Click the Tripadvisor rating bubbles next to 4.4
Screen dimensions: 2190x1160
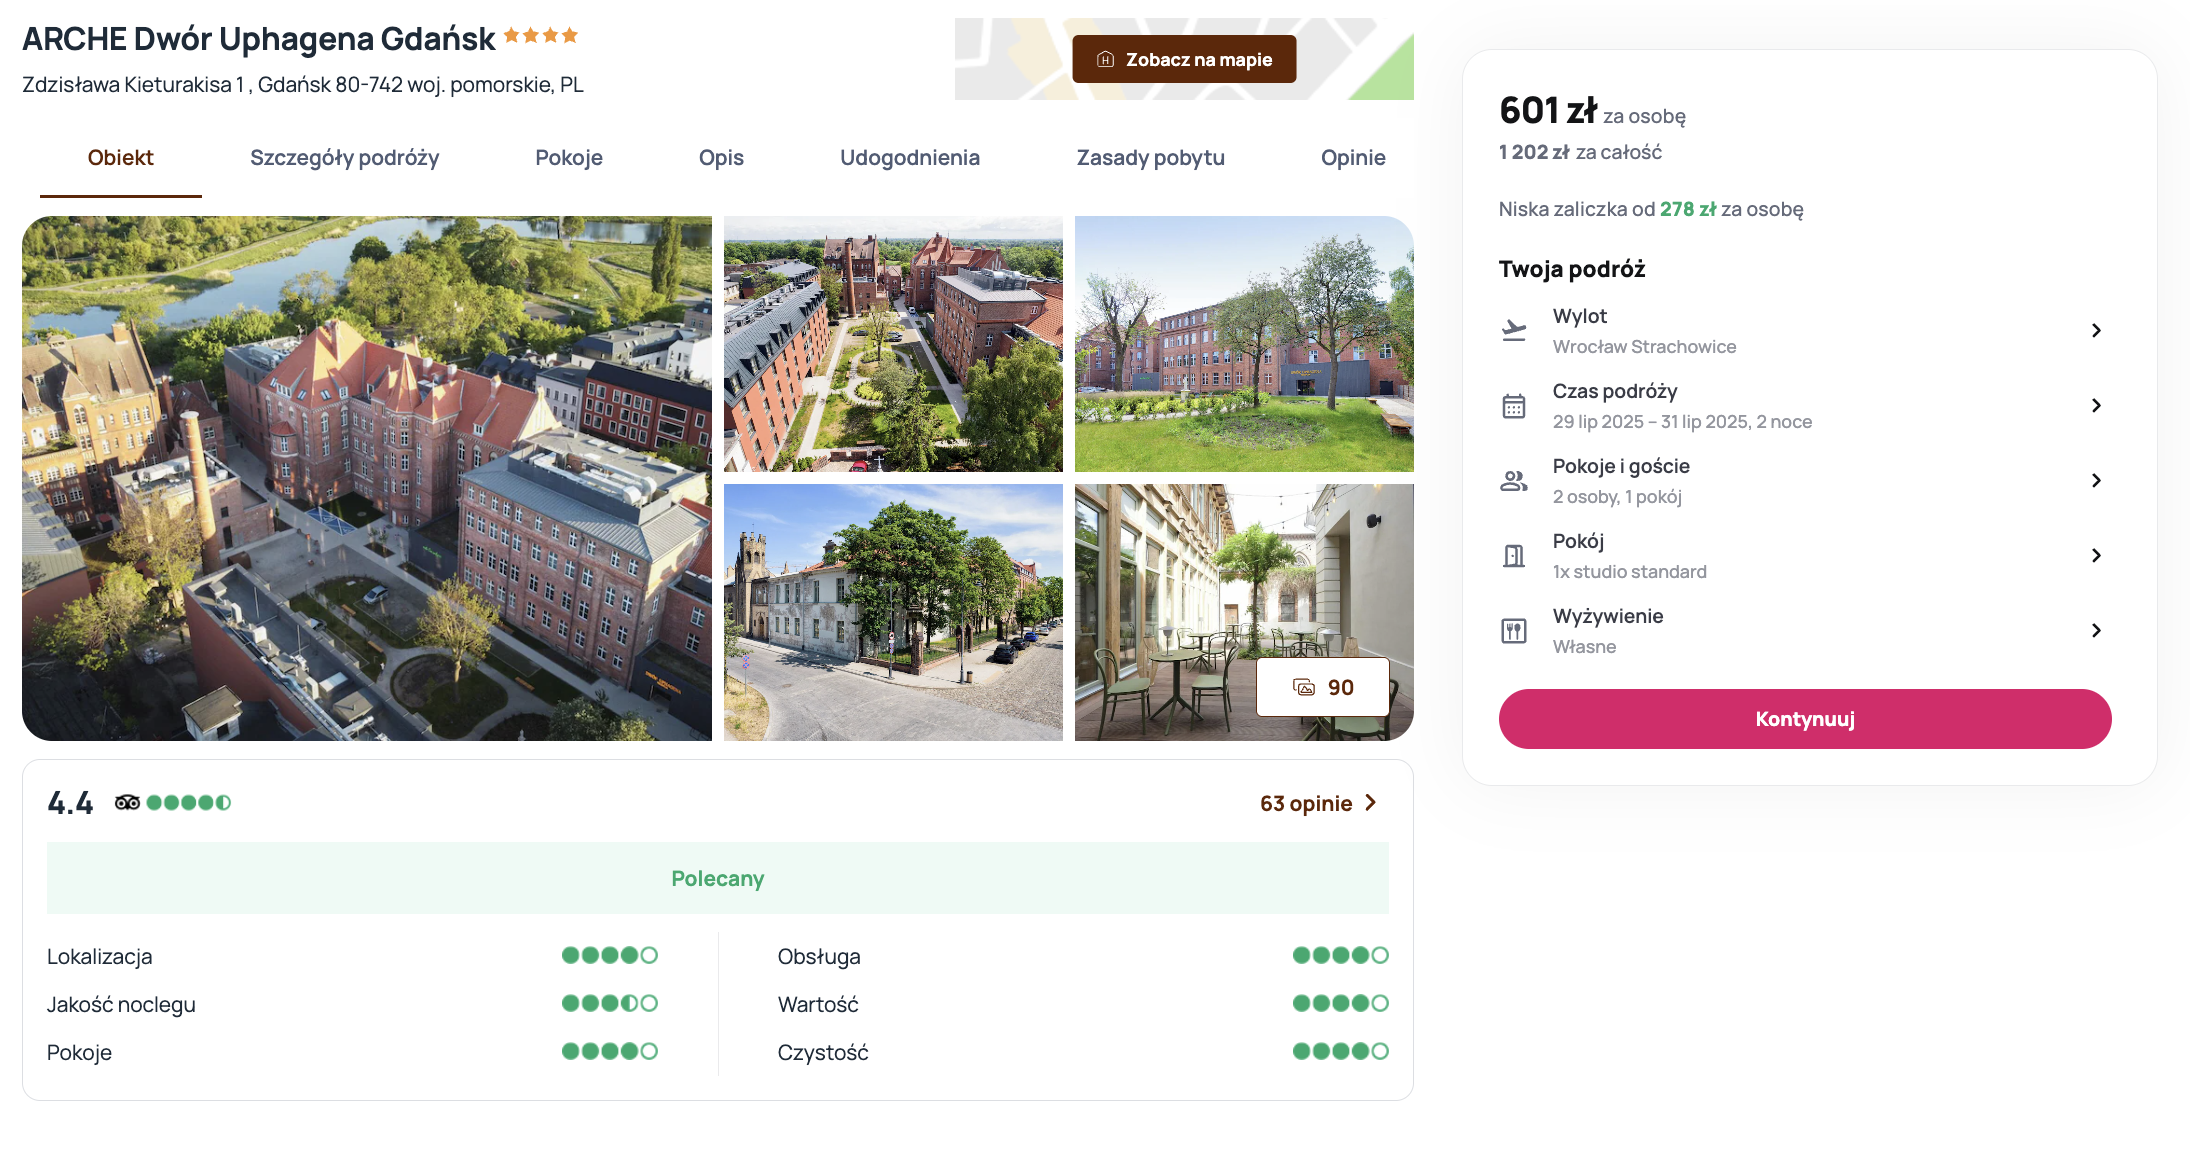coord(189,802)
